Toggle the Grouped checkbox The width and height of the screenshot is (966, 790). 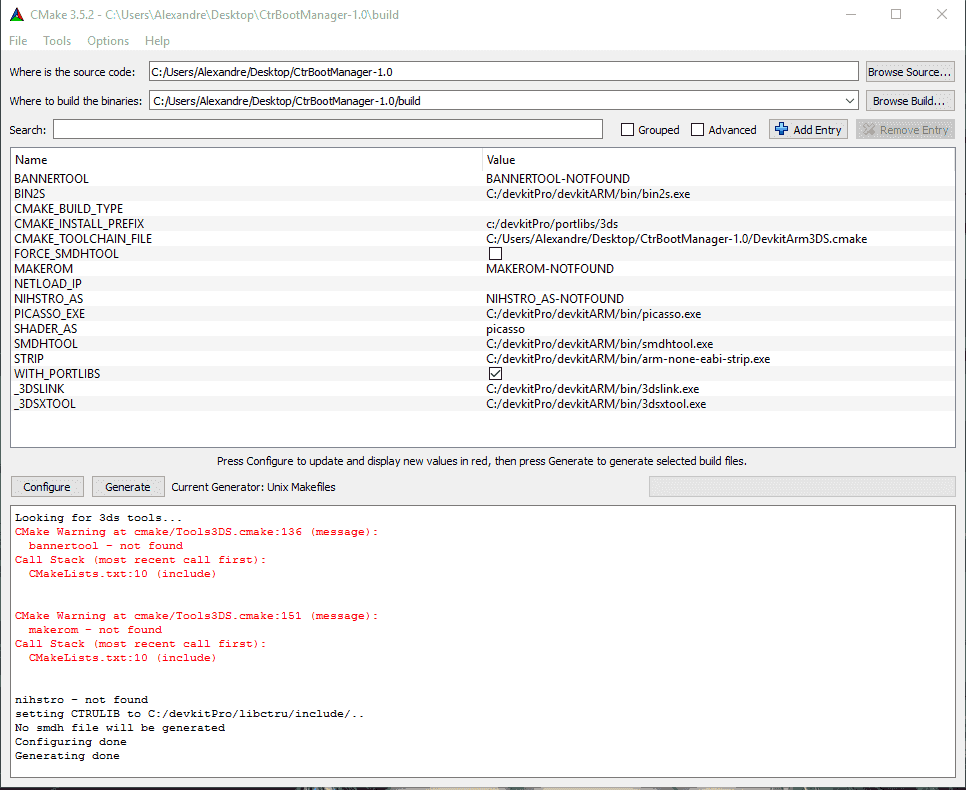pyautogui.click(x=627, y=129)
